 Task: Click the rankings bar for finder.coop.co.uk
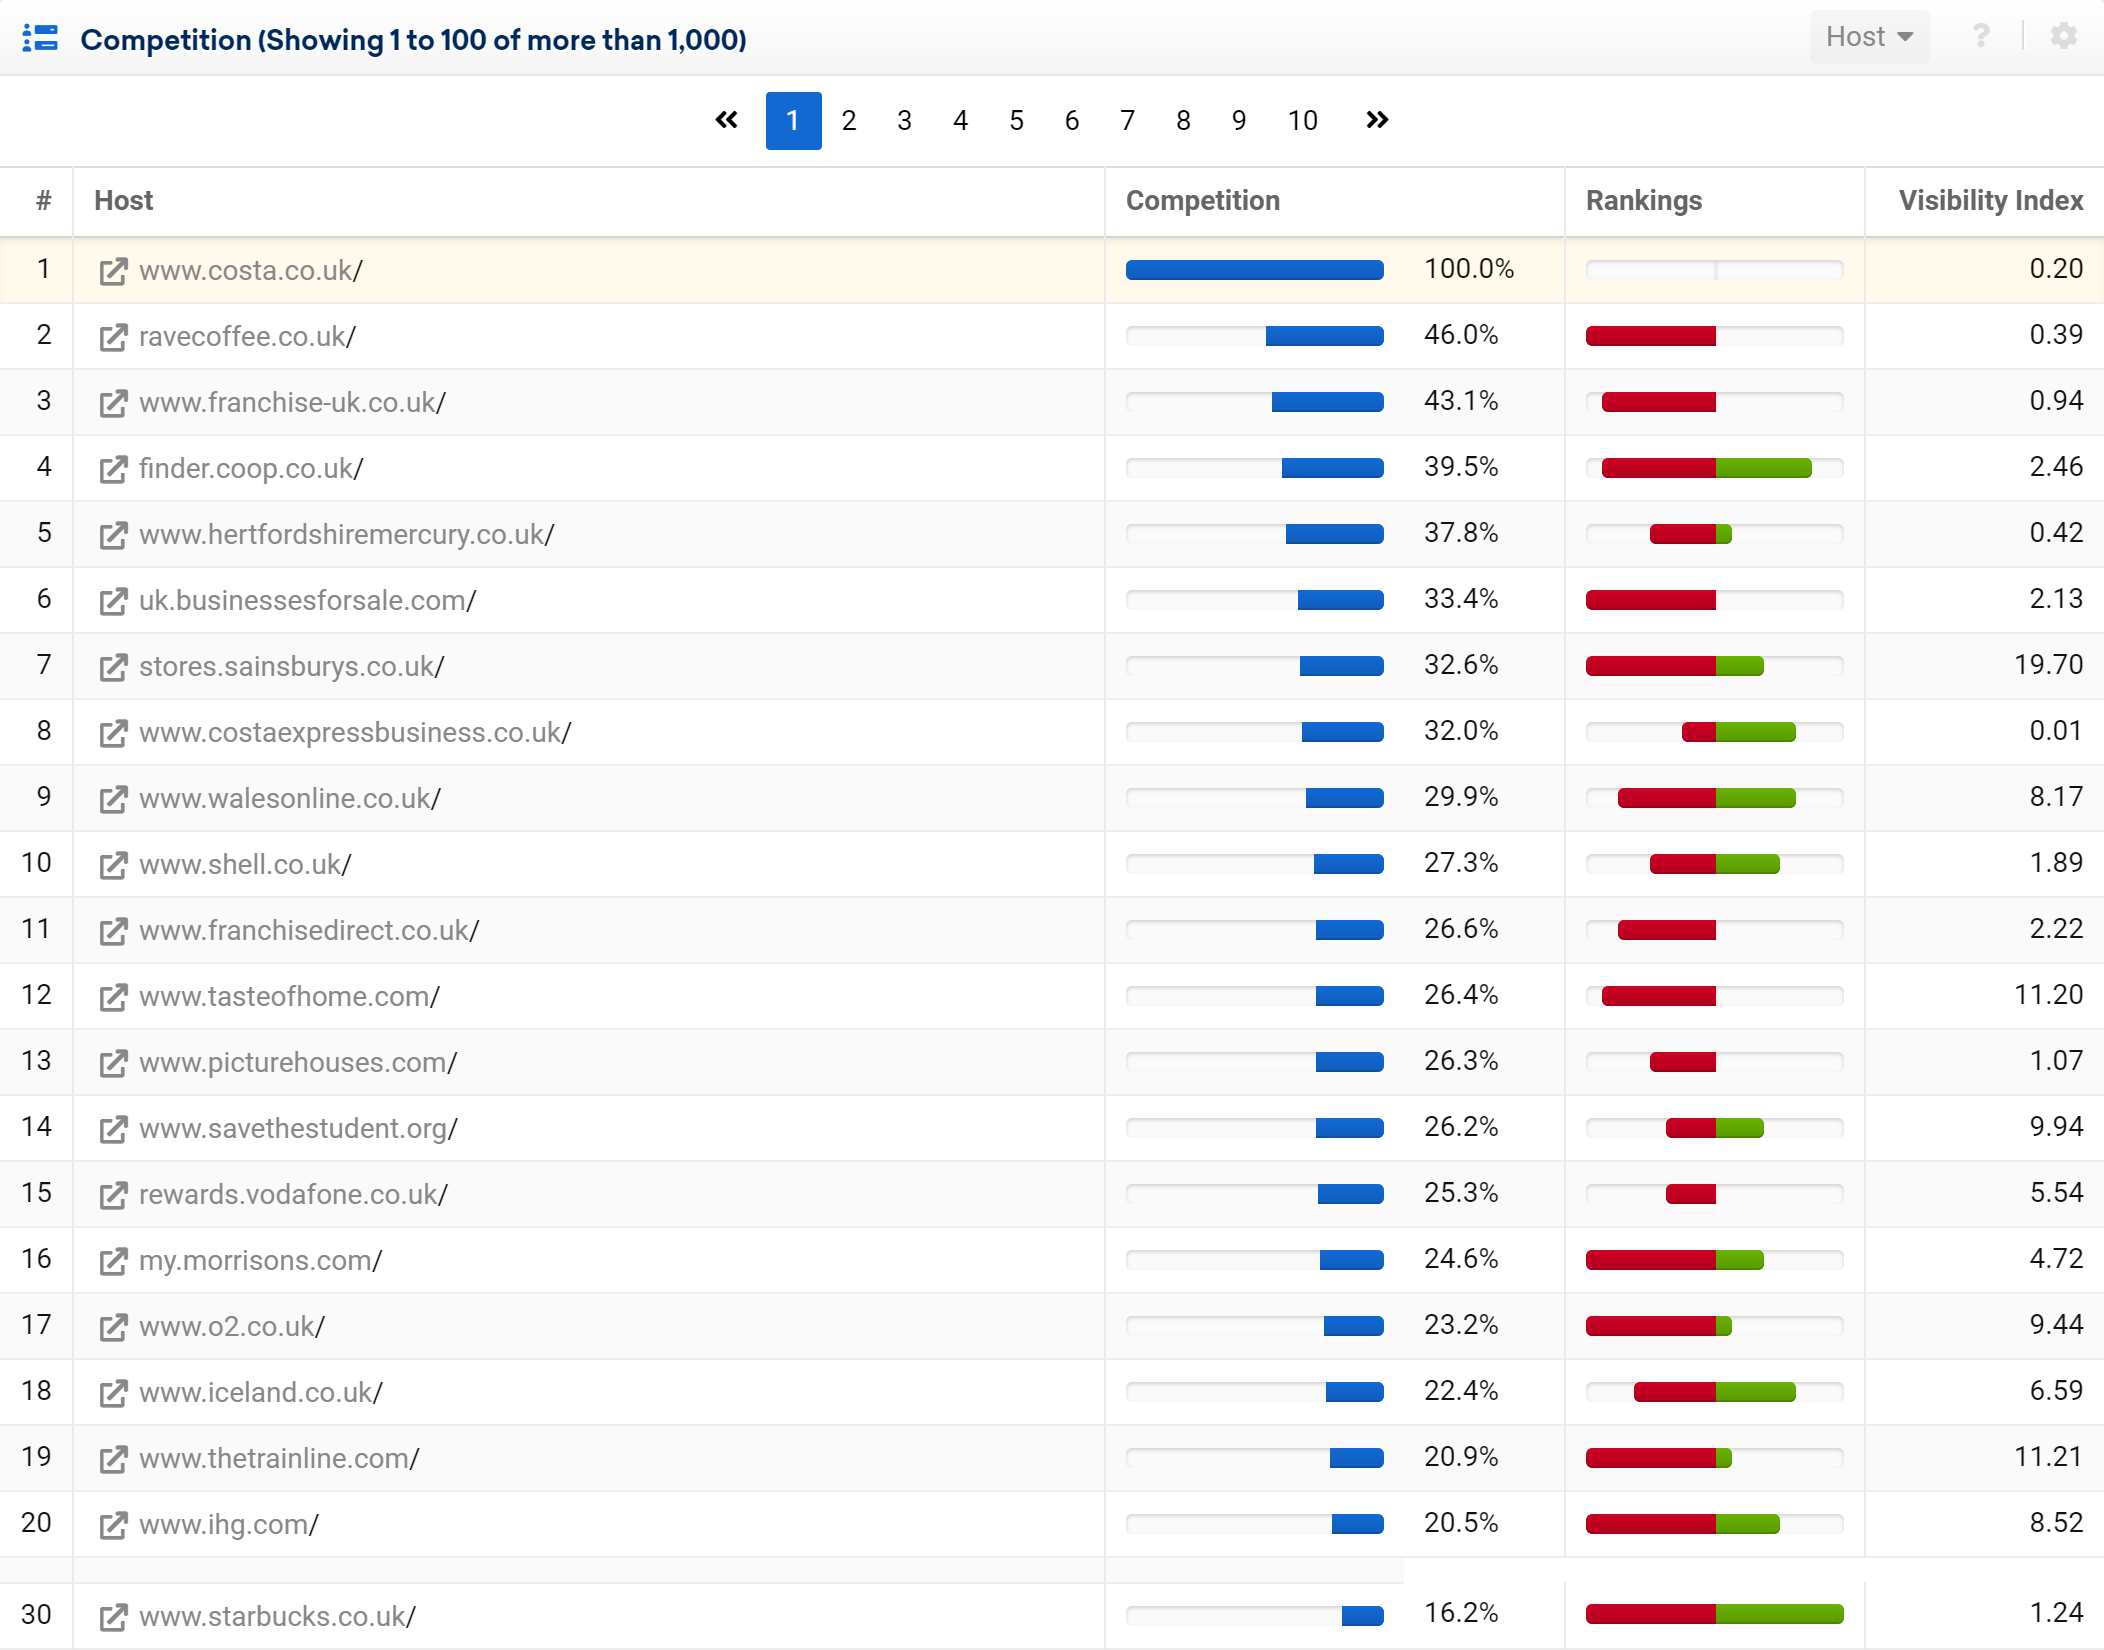coord(1715,468)
